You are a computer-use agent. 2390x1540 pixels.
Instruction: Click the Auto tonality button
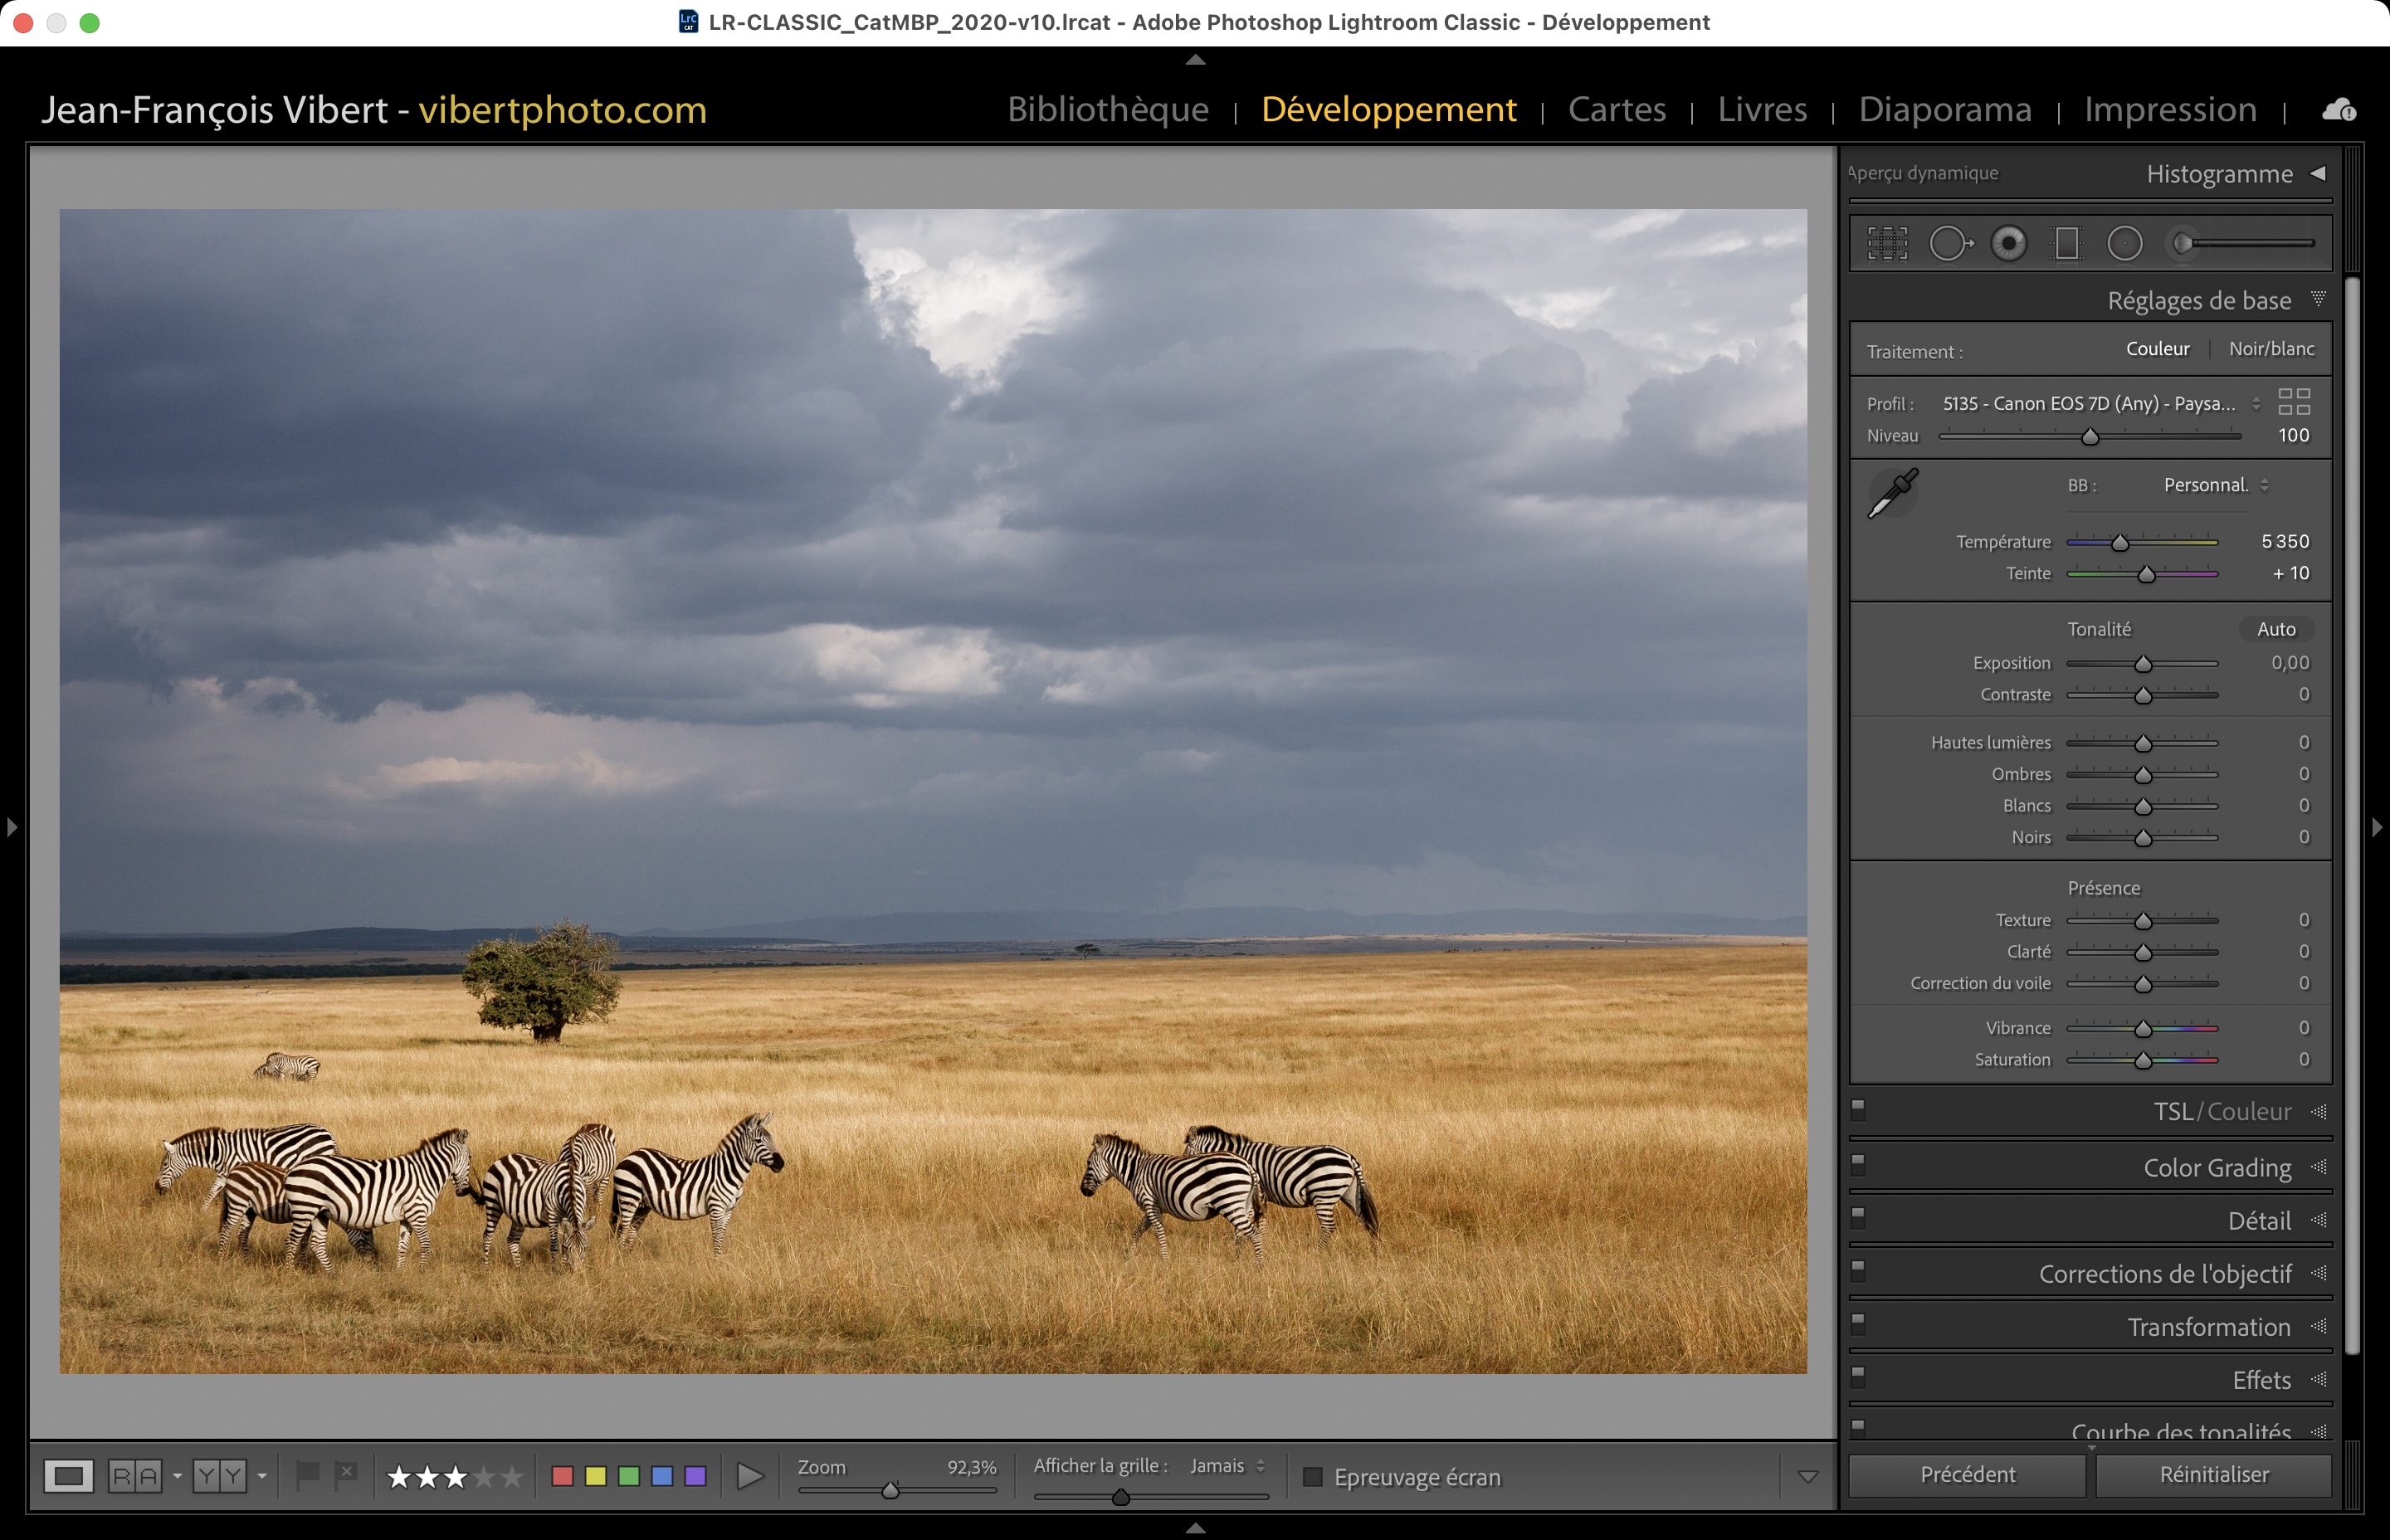pos(2276,629)
